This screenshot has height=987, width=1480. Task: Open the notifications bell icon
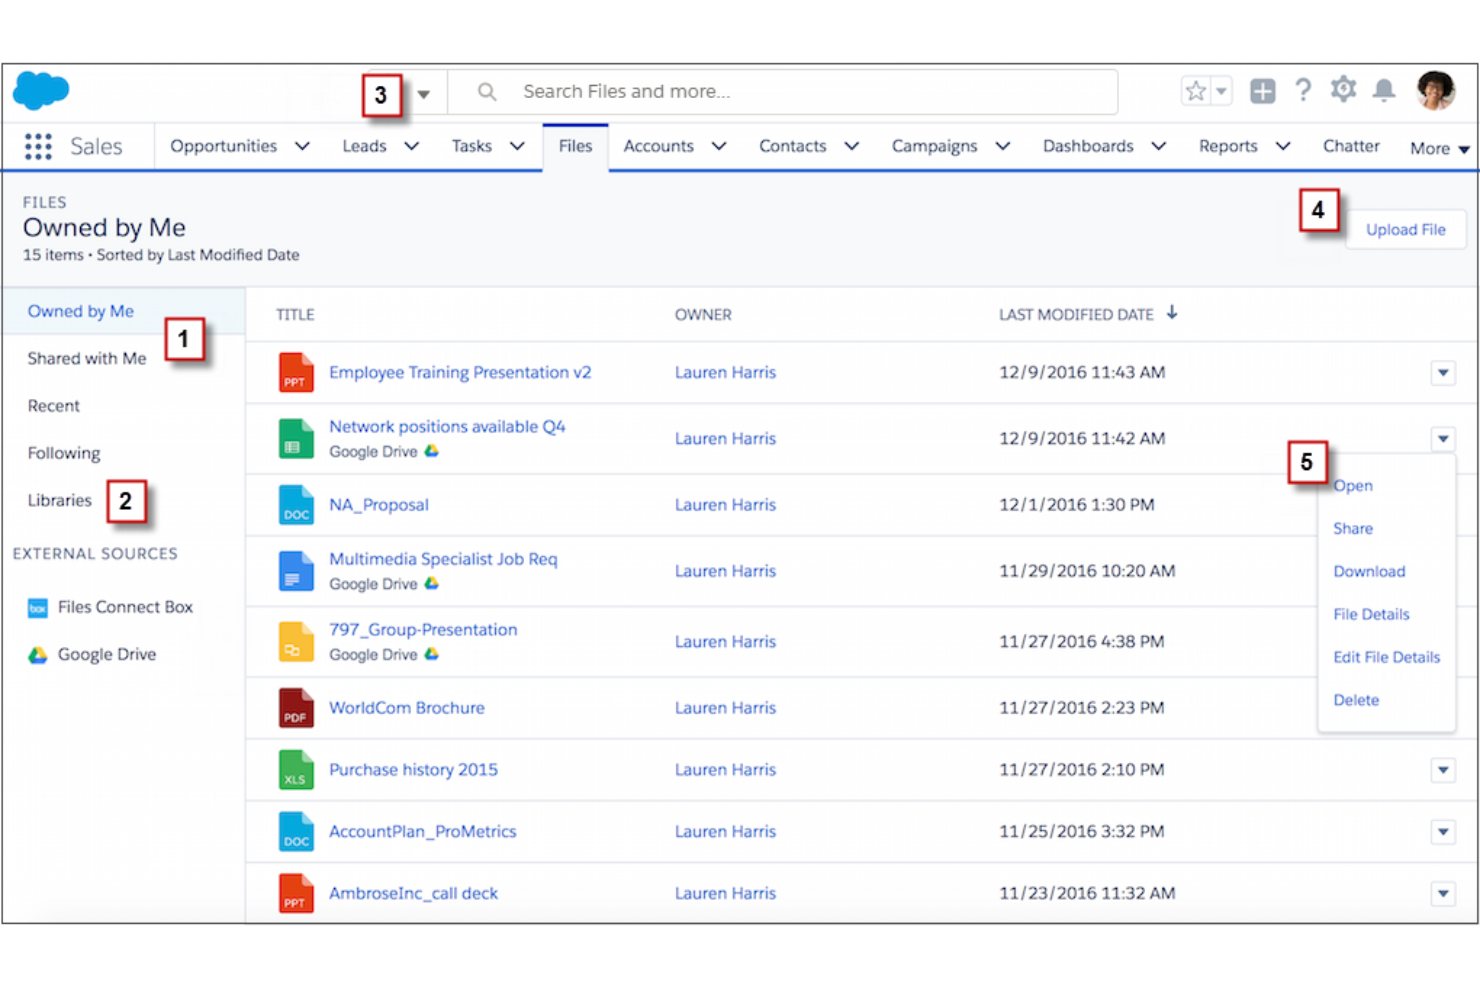[1383, 90]
